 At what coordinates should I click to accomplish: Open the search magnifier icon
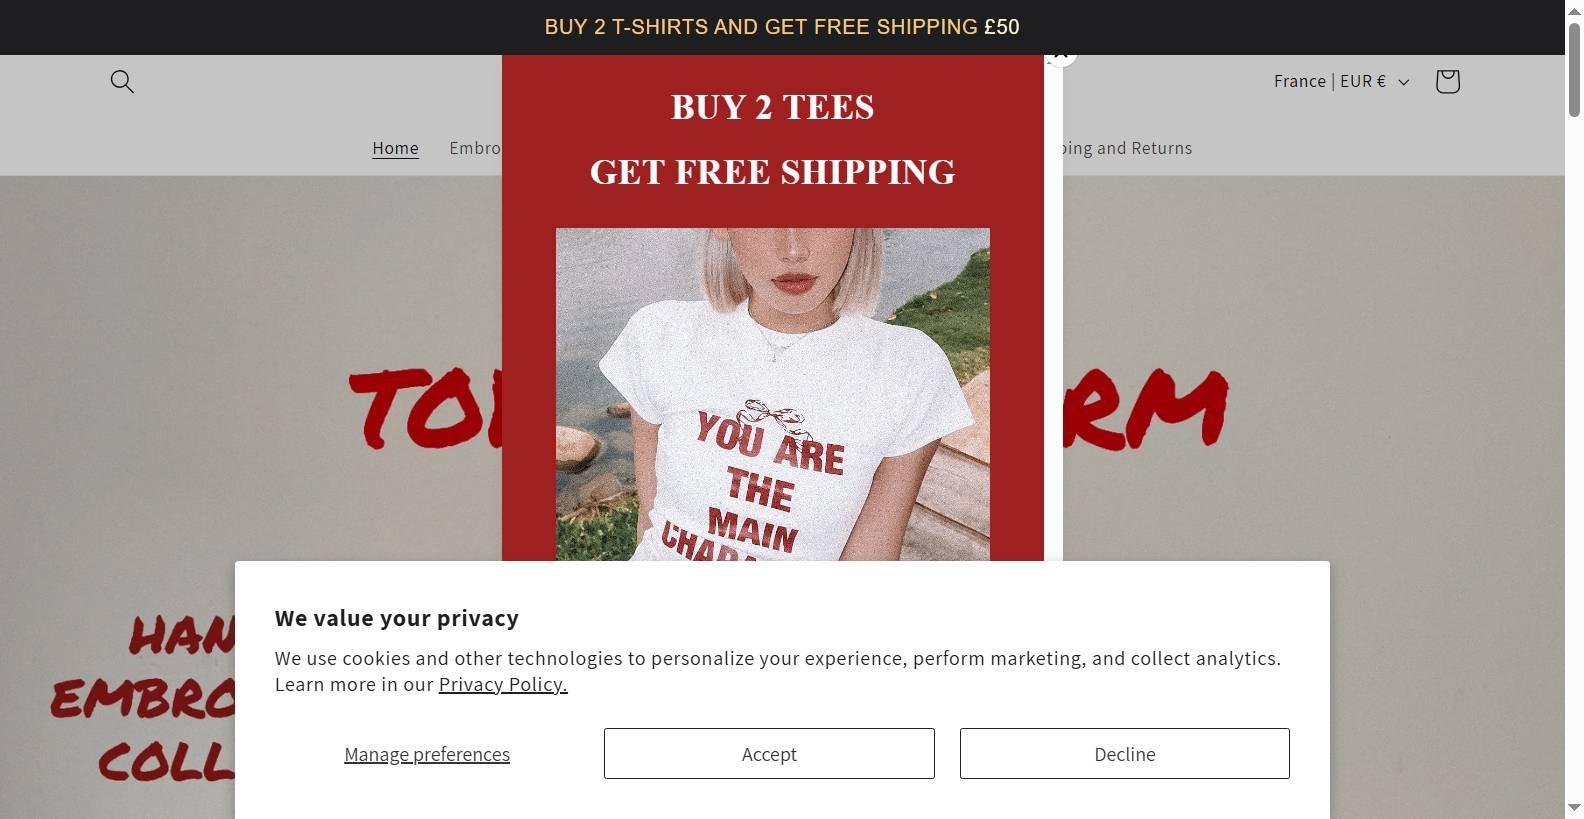[x=122, y=81]
